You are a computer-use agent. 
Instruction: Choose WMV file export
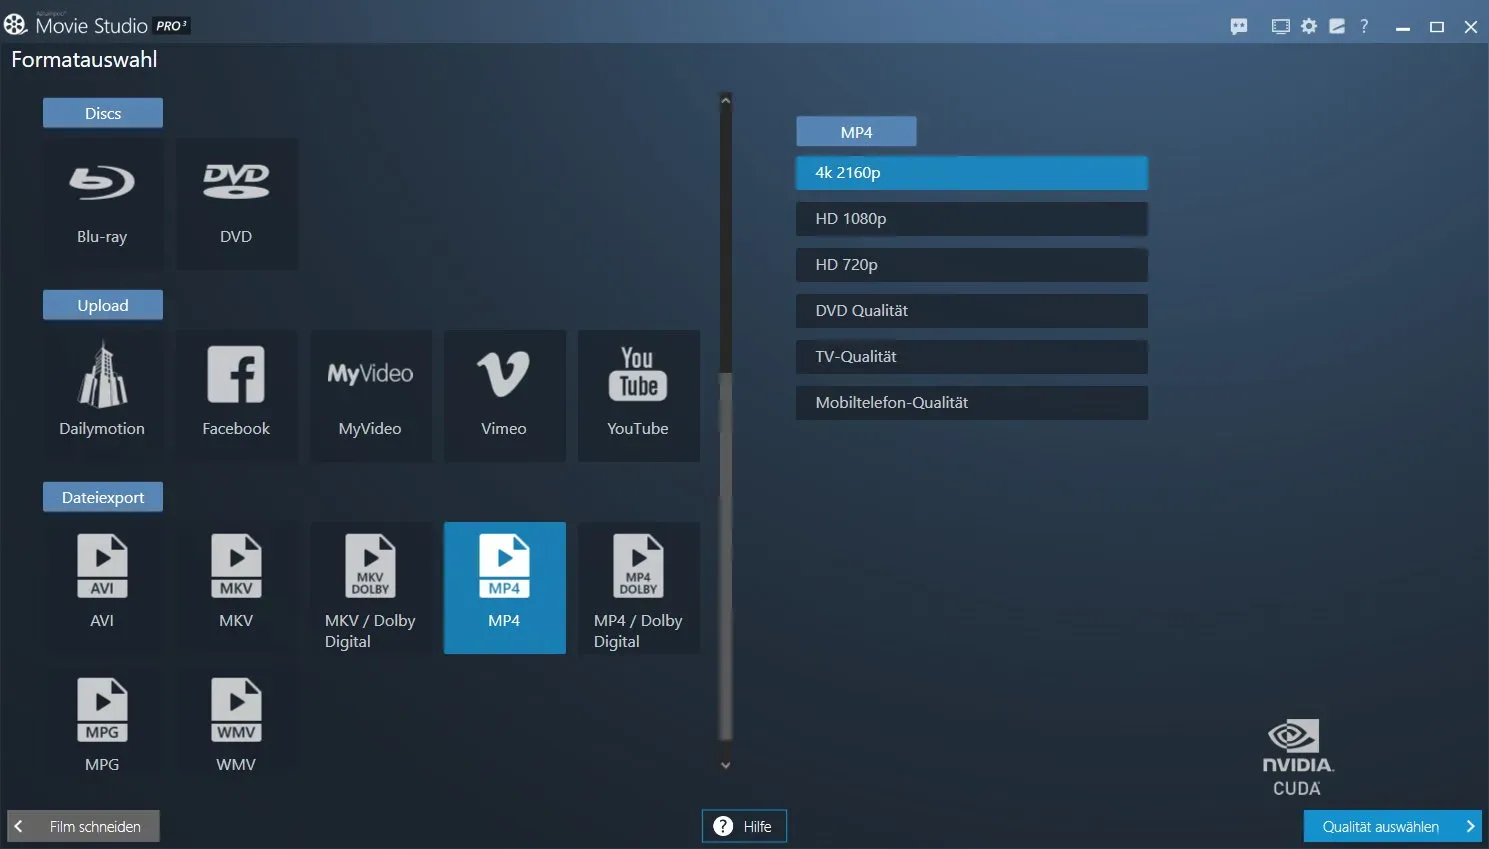[x=236, y=723]
